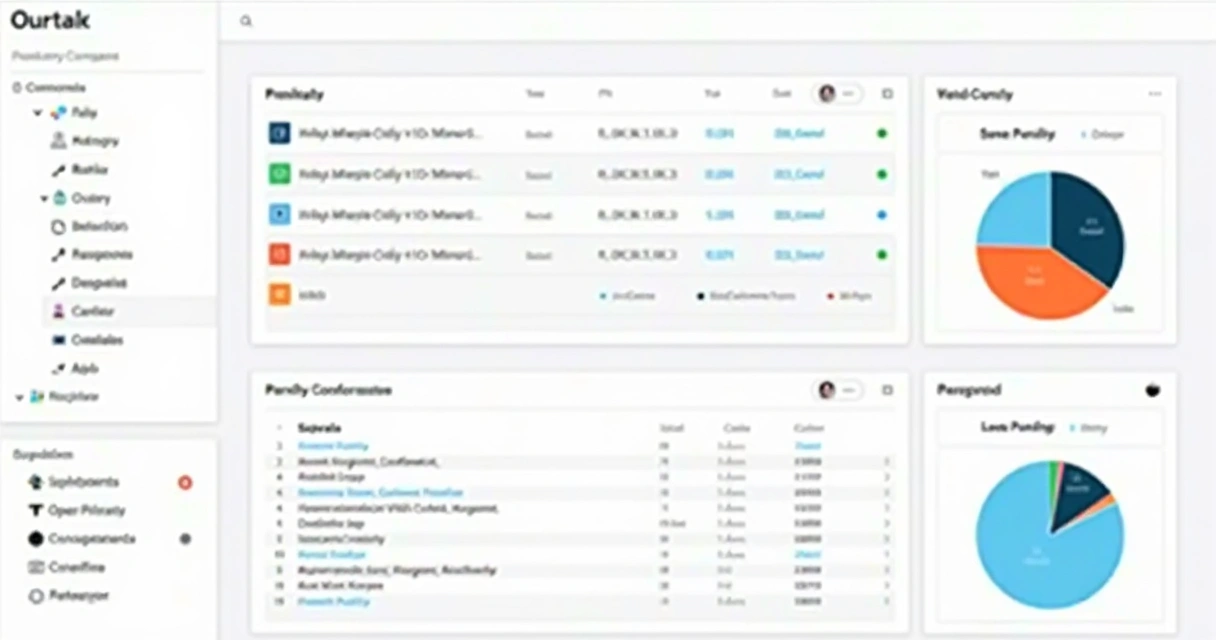Click the square expand icon in Ponlcaly header
The image size is (1216, 640).
click(x=887, y=94)
